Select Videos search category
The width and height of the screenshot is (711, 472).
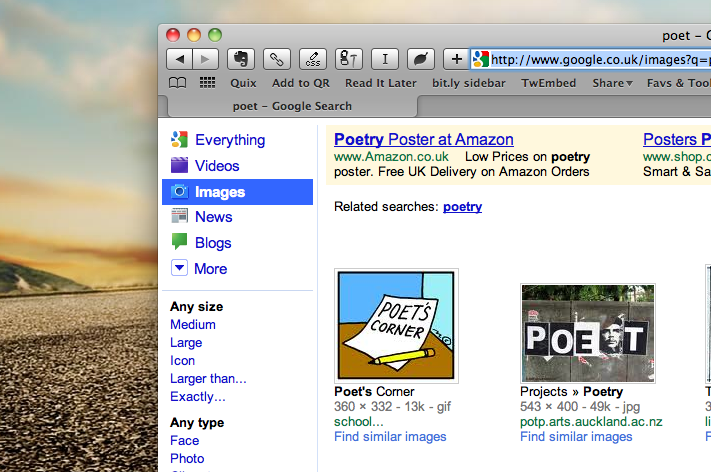tap(217, 165)
